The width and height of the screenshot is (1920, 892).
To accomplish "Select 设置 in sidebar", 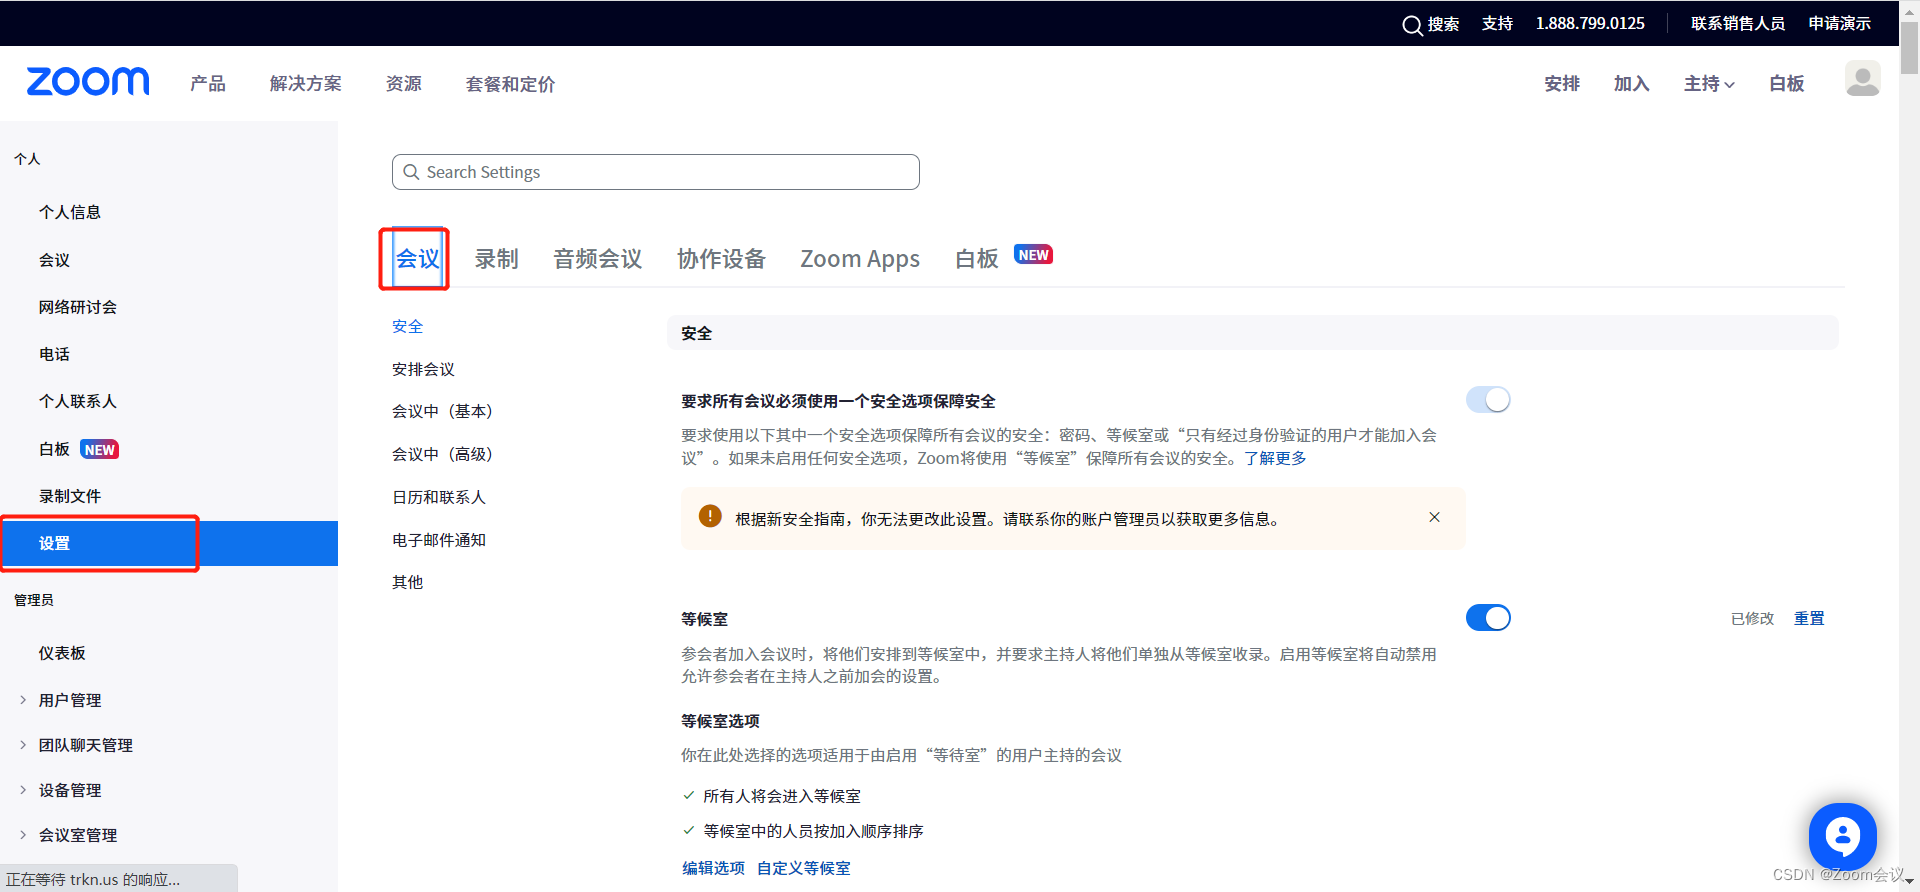I will coord(169,543).
